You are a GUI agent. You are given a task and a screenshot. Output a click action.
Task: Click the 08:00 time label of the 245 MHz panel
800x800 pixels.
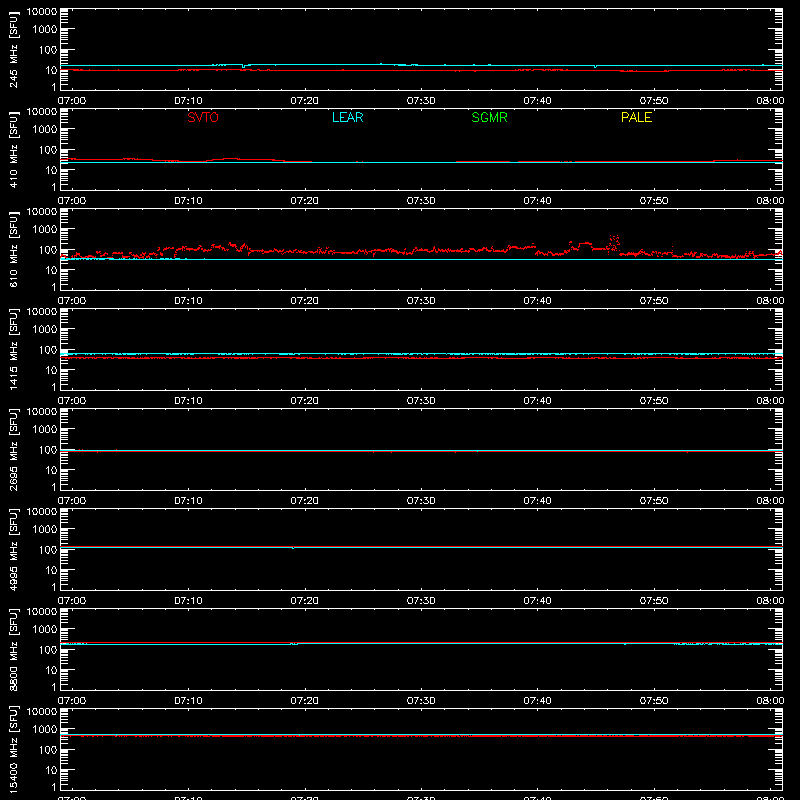click(x=770, y=101)
